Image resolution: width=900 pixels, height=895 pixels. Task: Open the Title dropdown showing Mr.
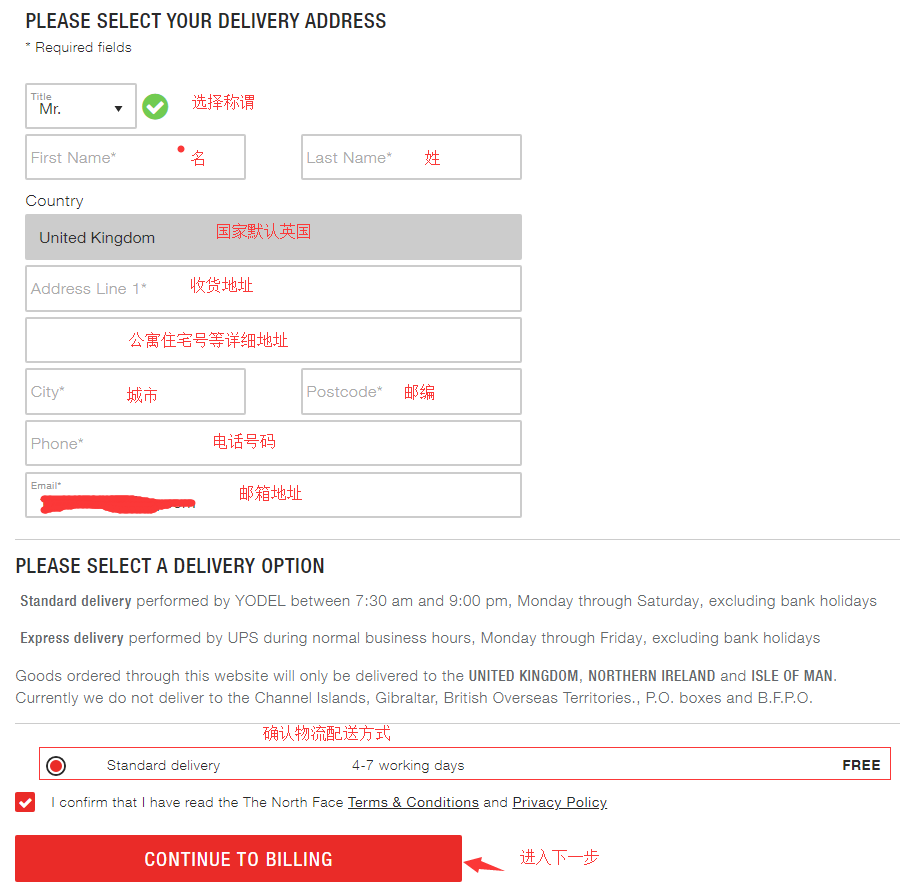click(x=80, y=106)
